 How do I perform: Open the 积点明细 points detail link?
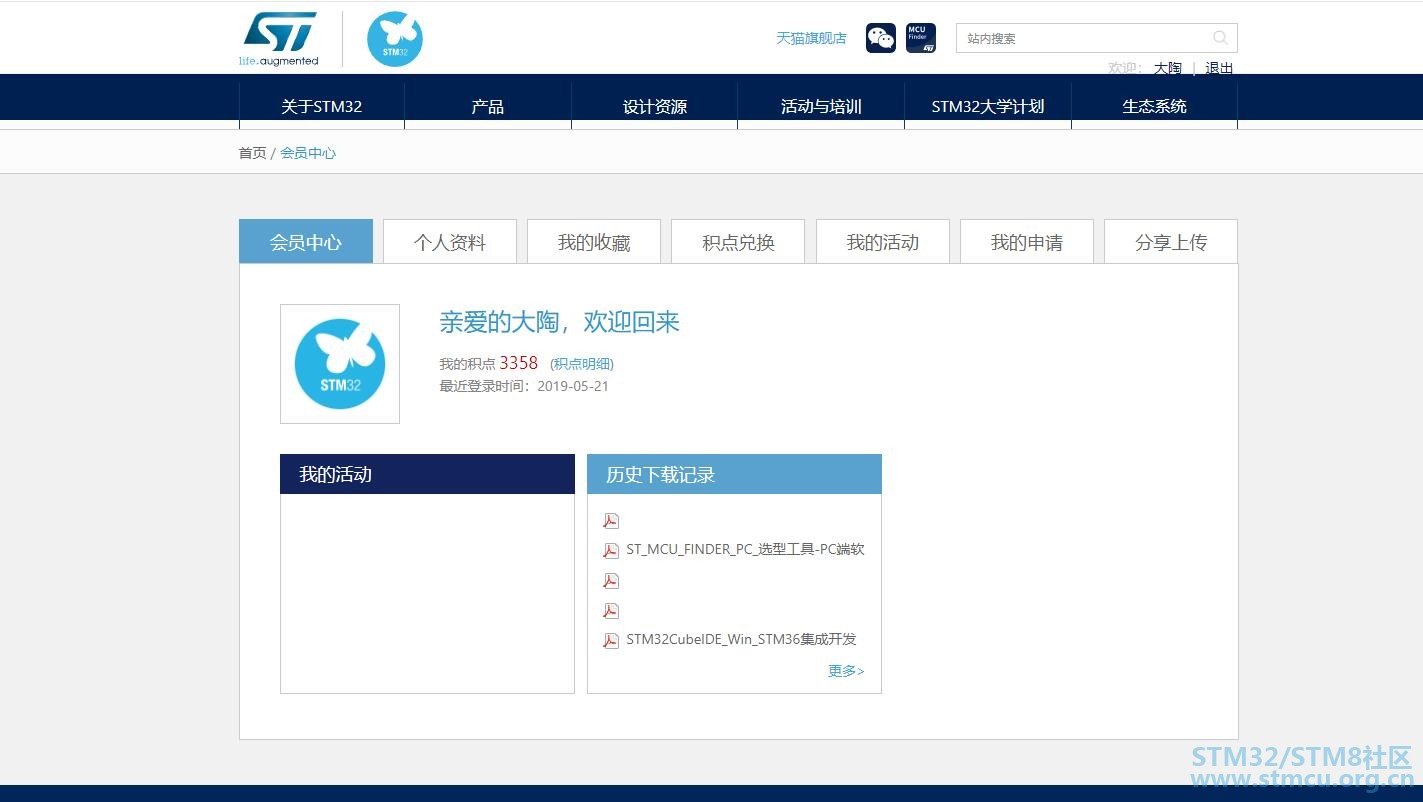pos(582,364)
